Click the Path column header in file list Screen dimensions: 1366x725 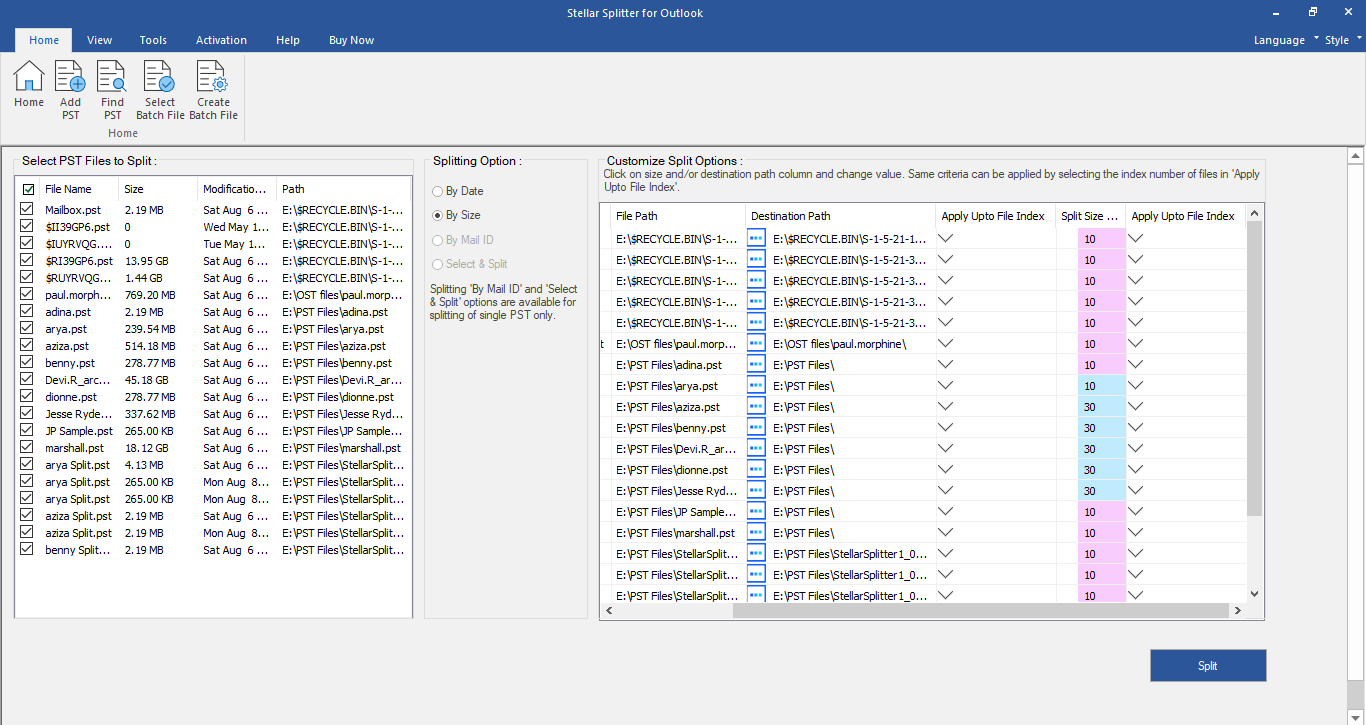pyautogui.click(x=342, y=189)
